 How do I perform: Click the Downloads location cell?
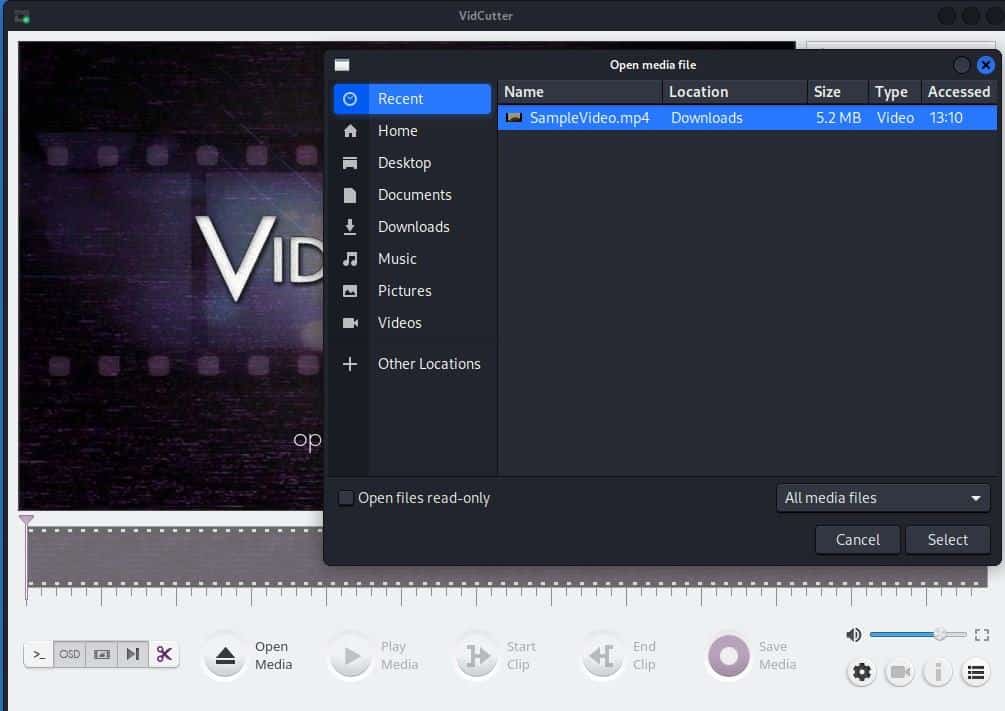coord(706,118)
